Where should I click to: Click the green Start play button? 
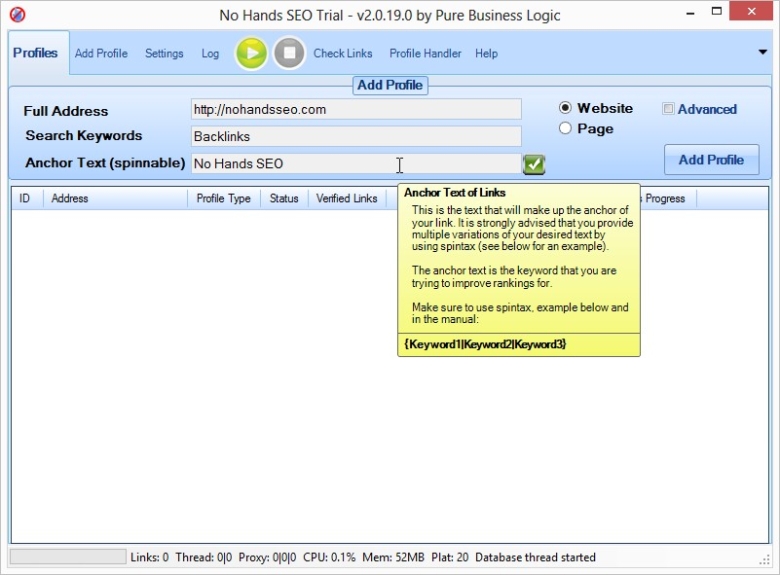pyautogui.click(x=251, y=53)
